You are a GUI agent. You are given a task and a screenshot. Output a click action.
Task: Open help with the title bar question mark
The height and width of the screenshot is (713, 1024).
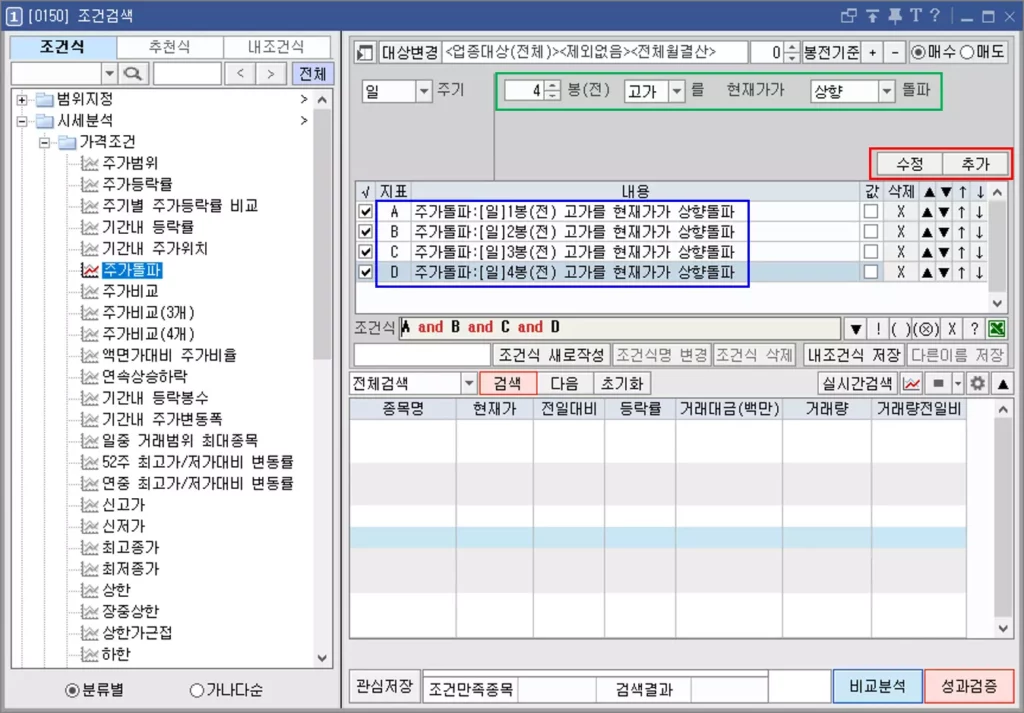click(935, 16)
